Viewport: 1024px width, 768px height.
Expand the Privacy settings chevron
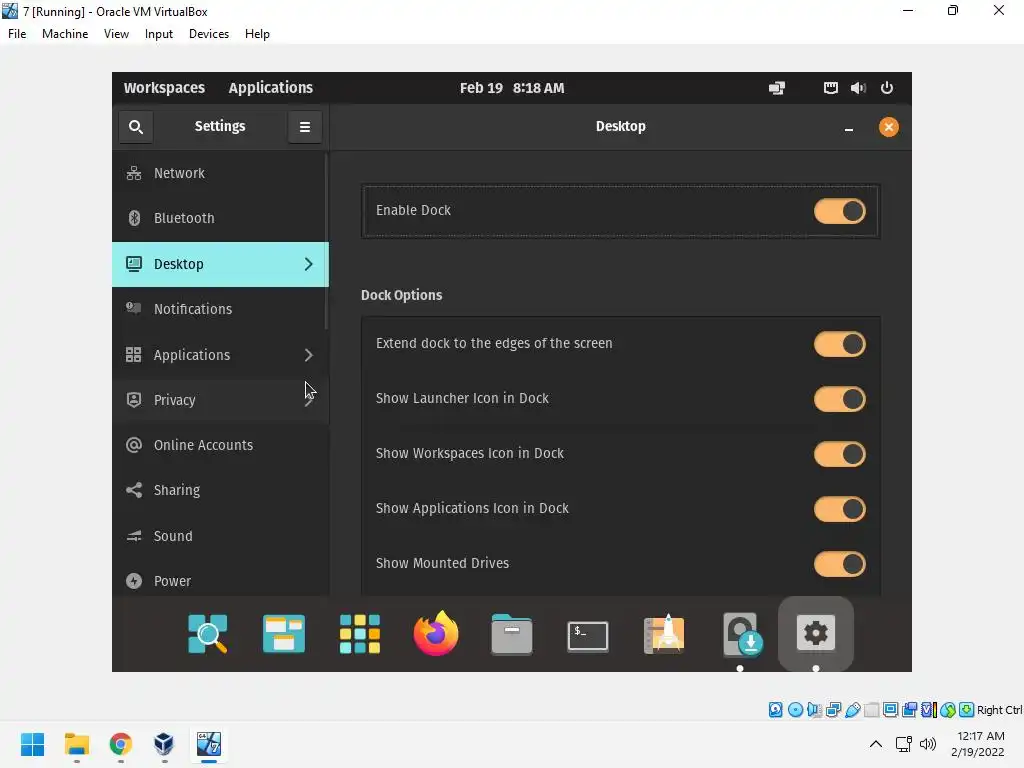pos(309,400)
